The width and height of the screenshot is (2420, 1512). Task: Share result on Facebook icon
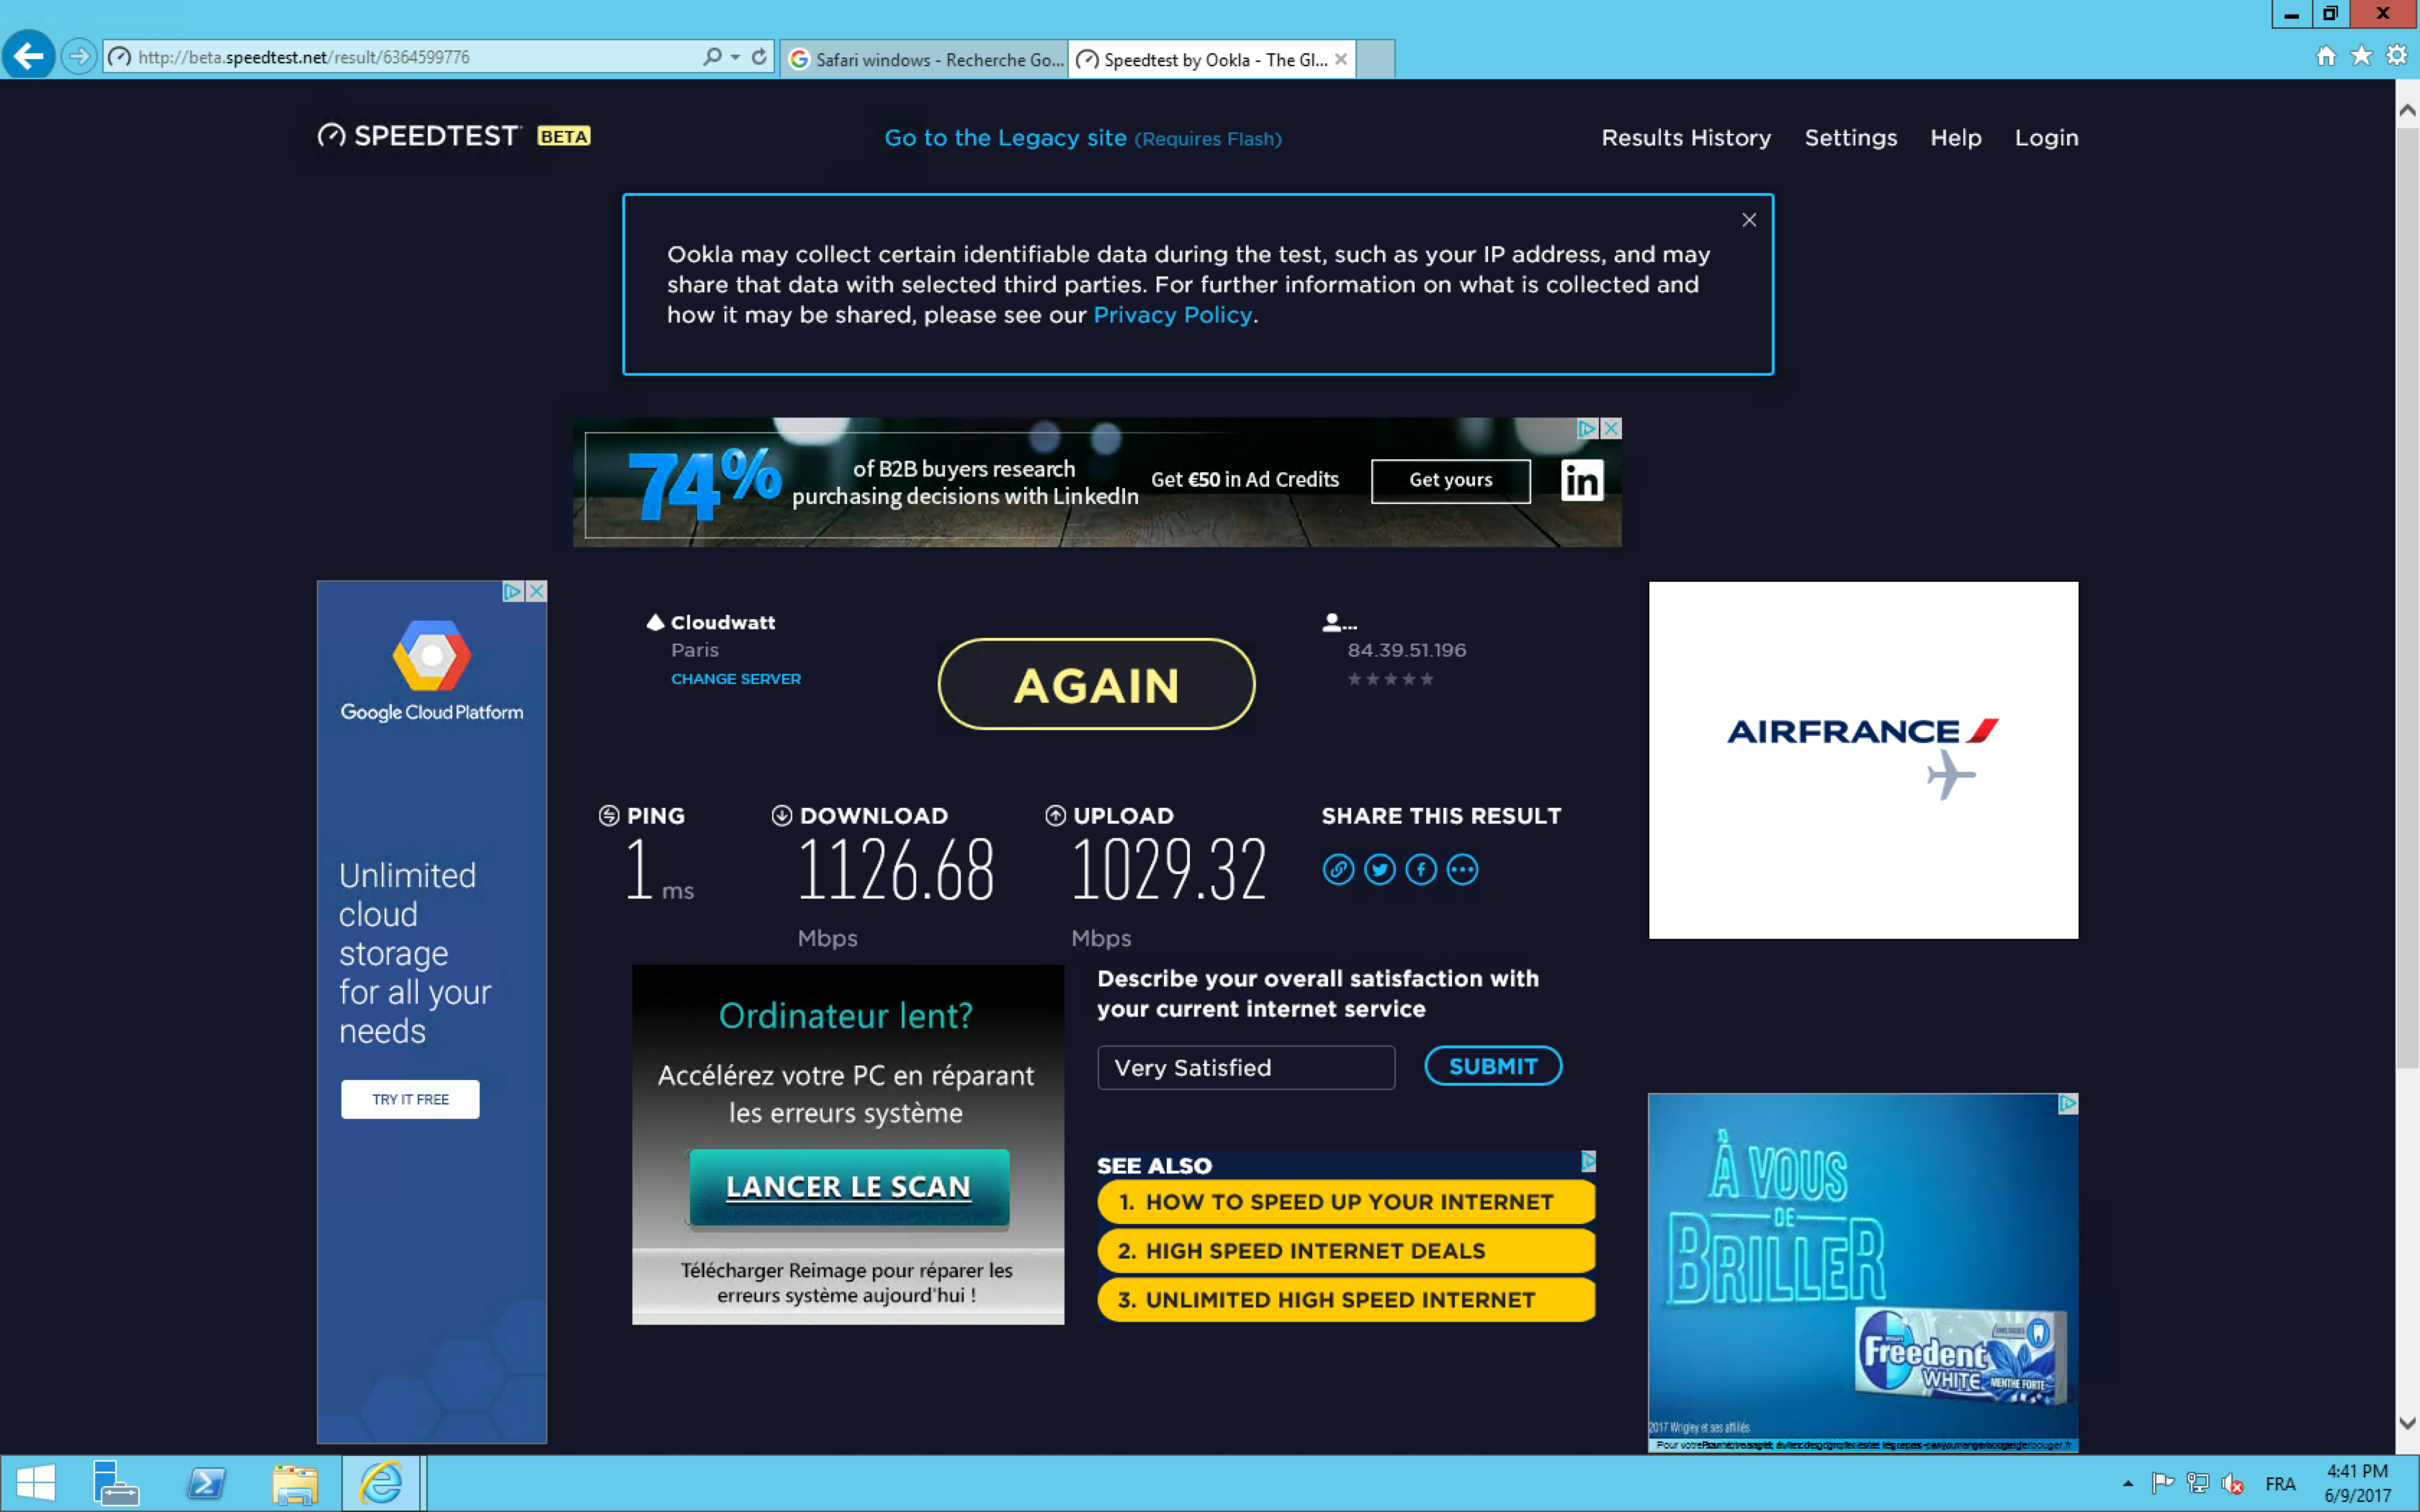tap(1420, 869)
